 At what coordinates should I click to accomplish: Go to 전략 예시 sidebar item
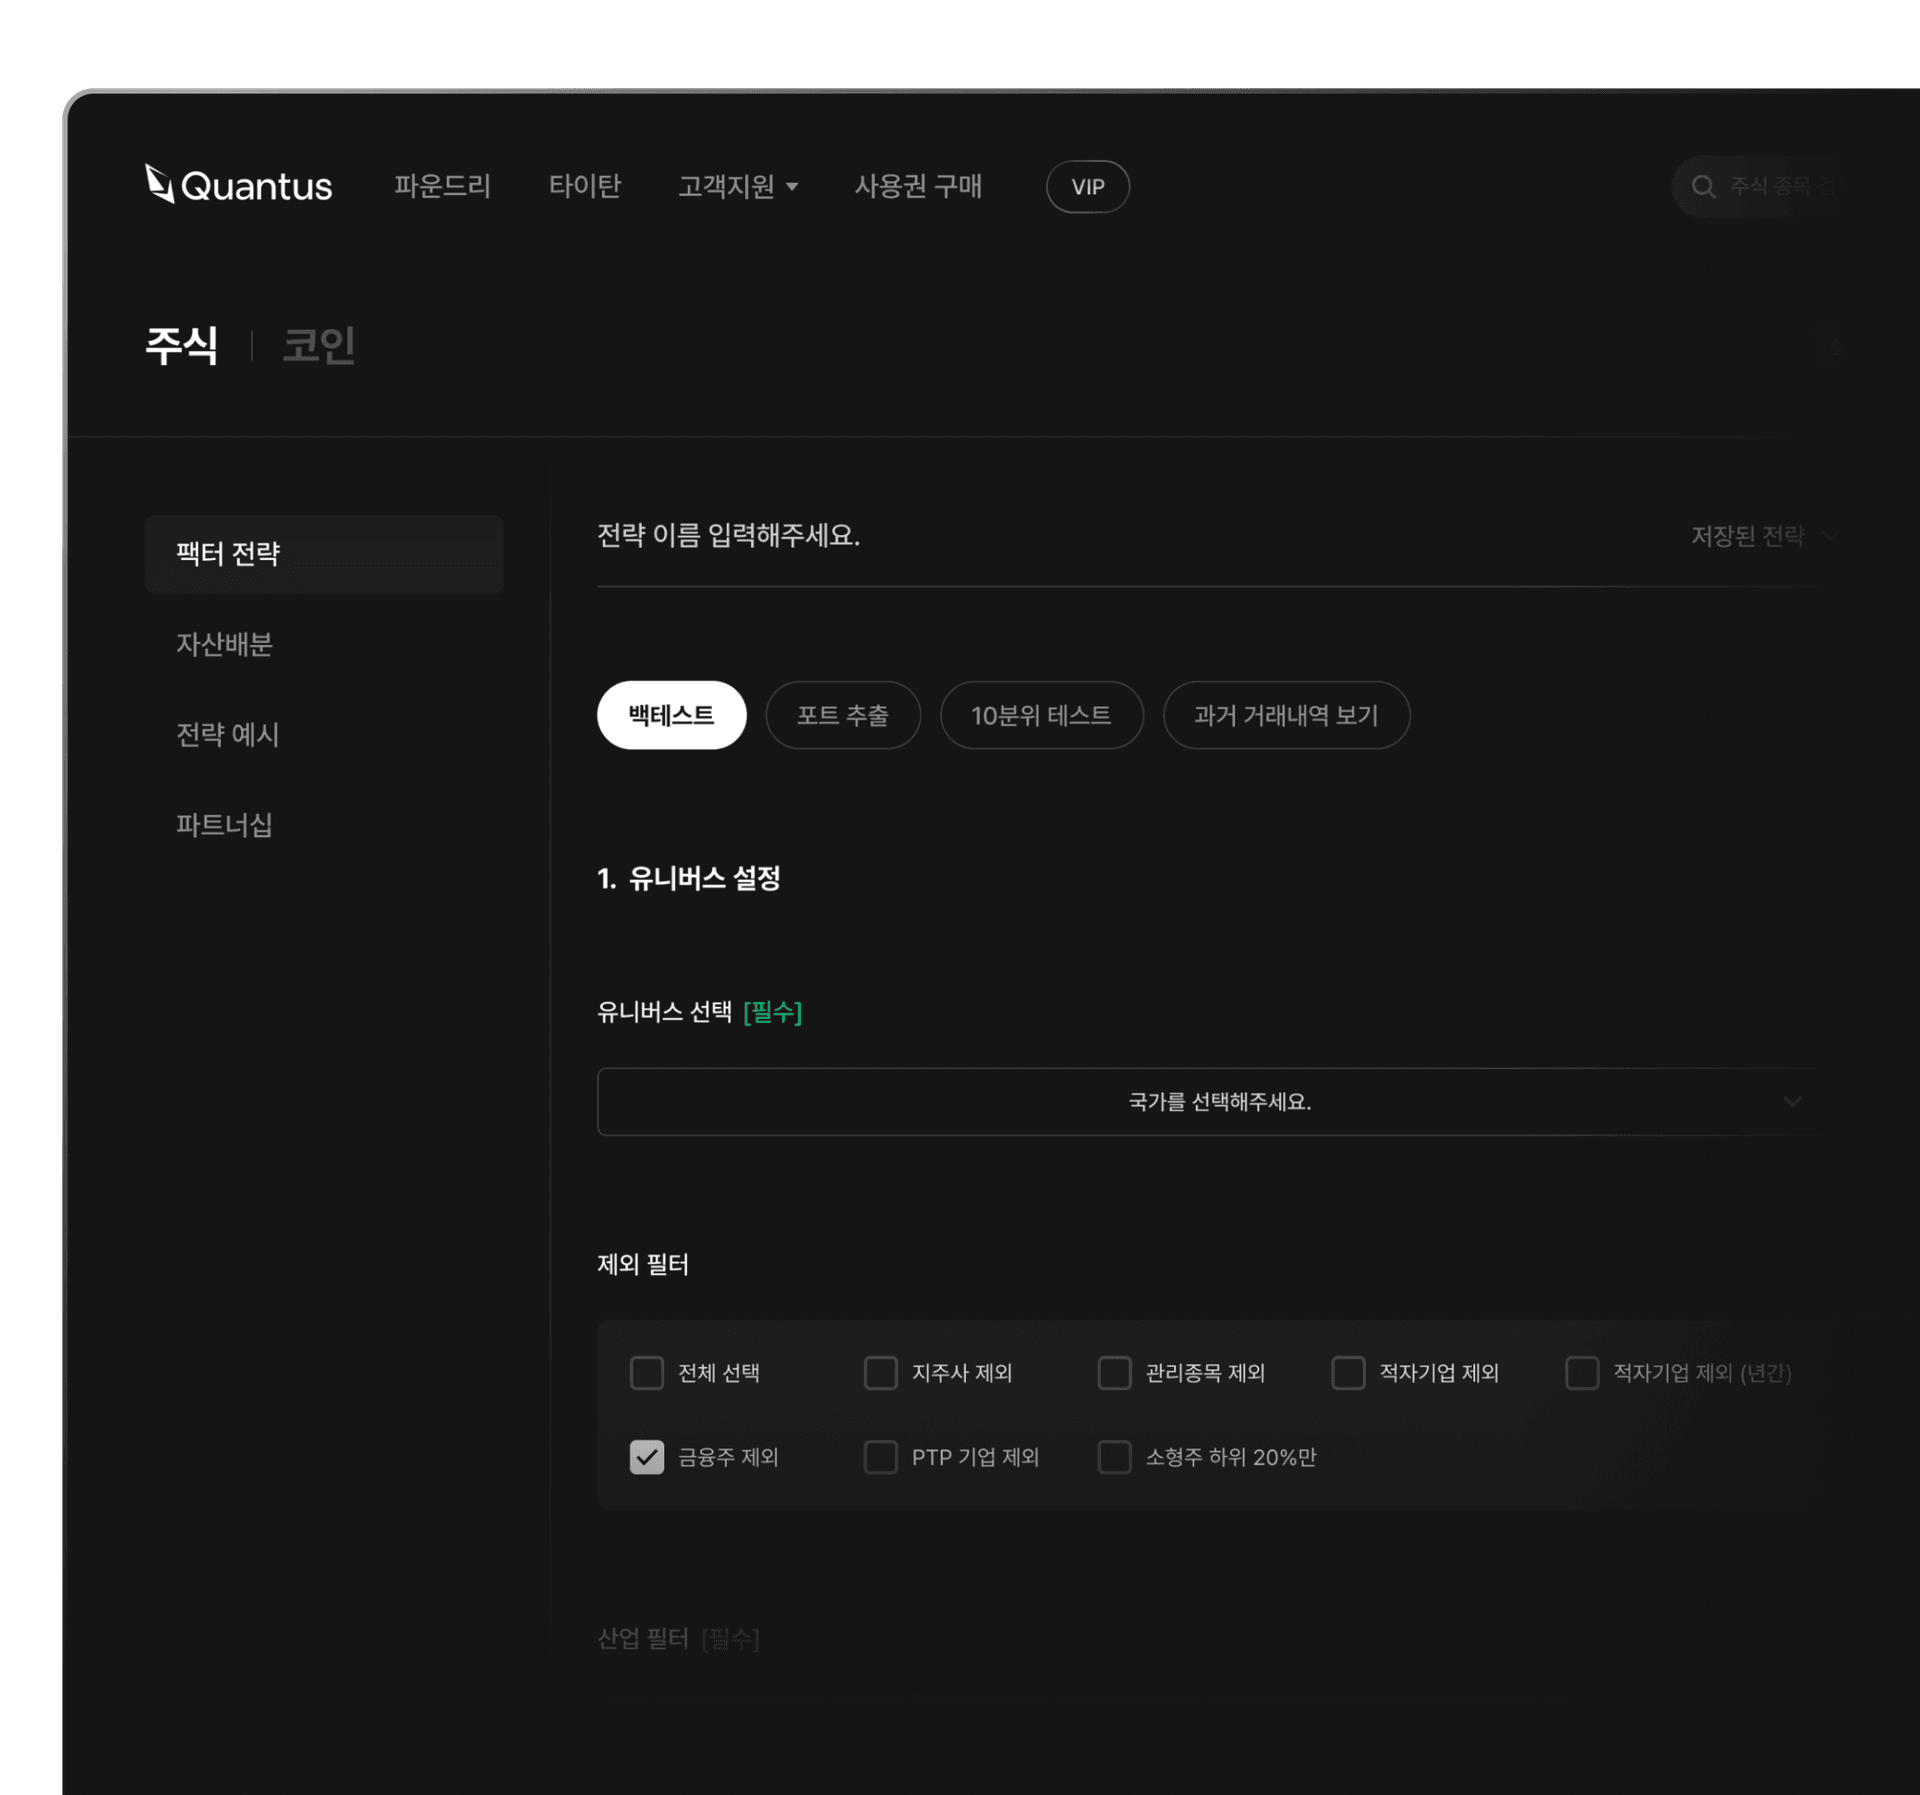tap(228, 735)
